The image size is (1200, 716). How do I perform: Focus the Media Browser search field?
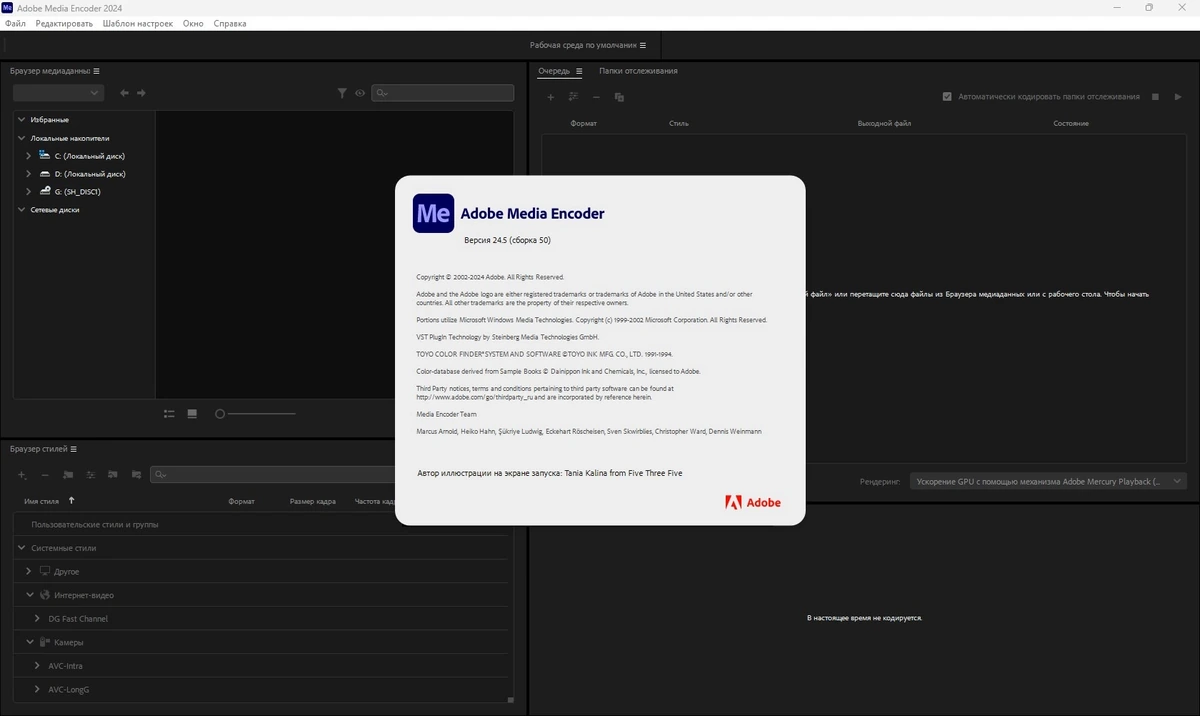[443, 93]
